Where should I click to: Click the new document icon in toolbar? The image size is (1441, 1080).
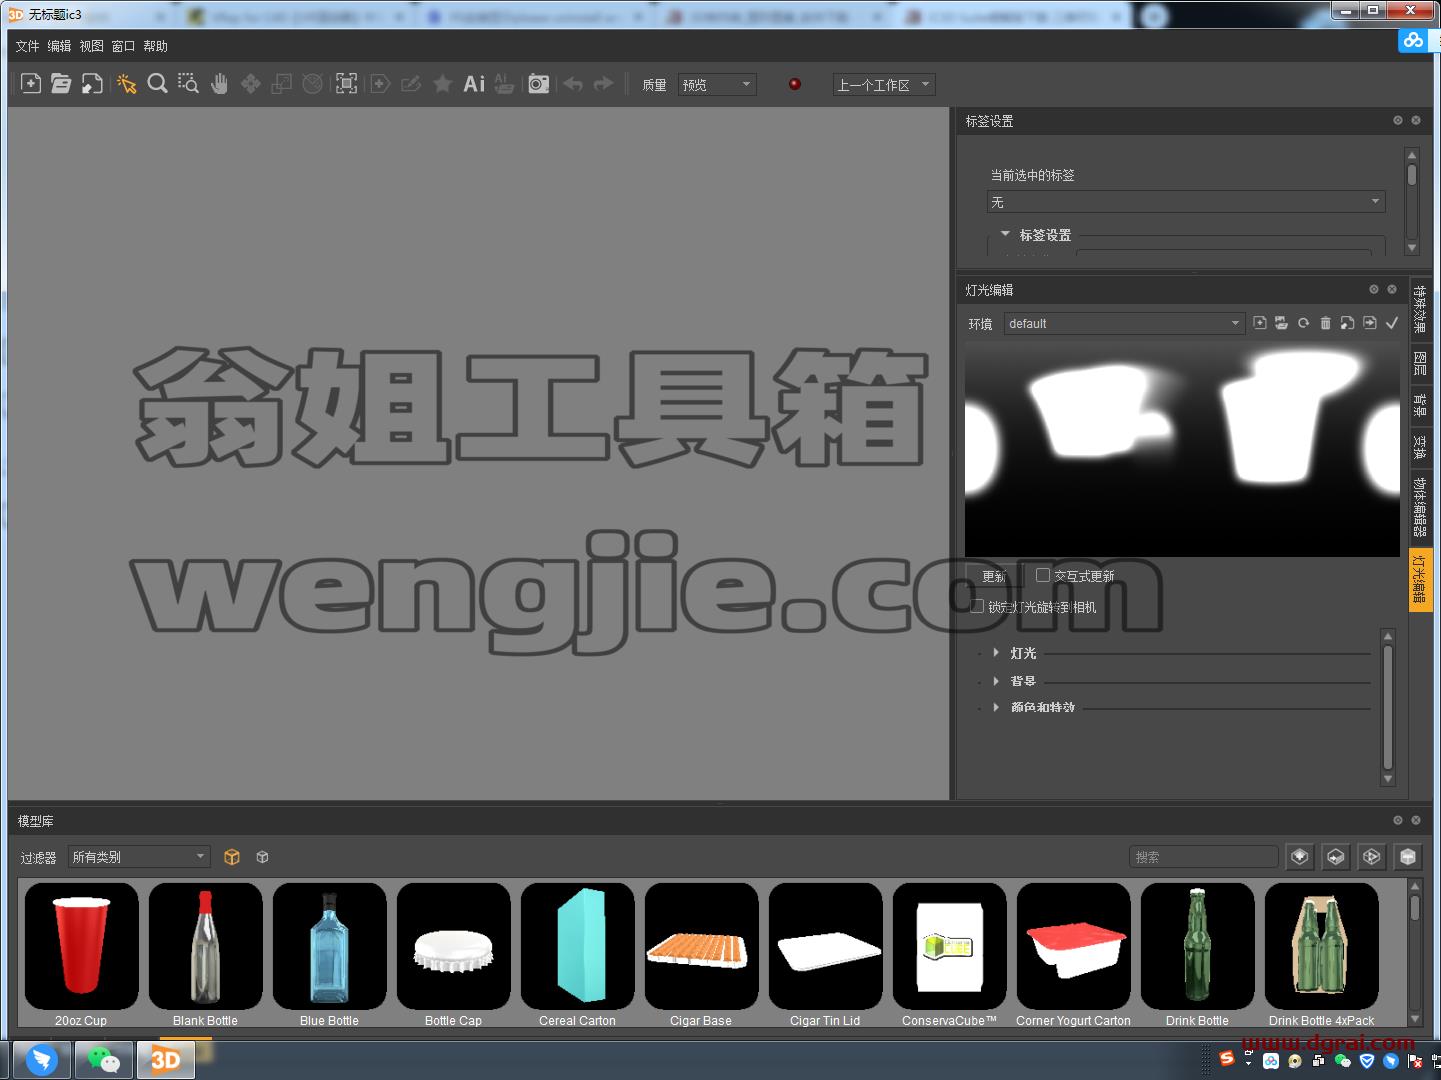(x=31, y=84)
